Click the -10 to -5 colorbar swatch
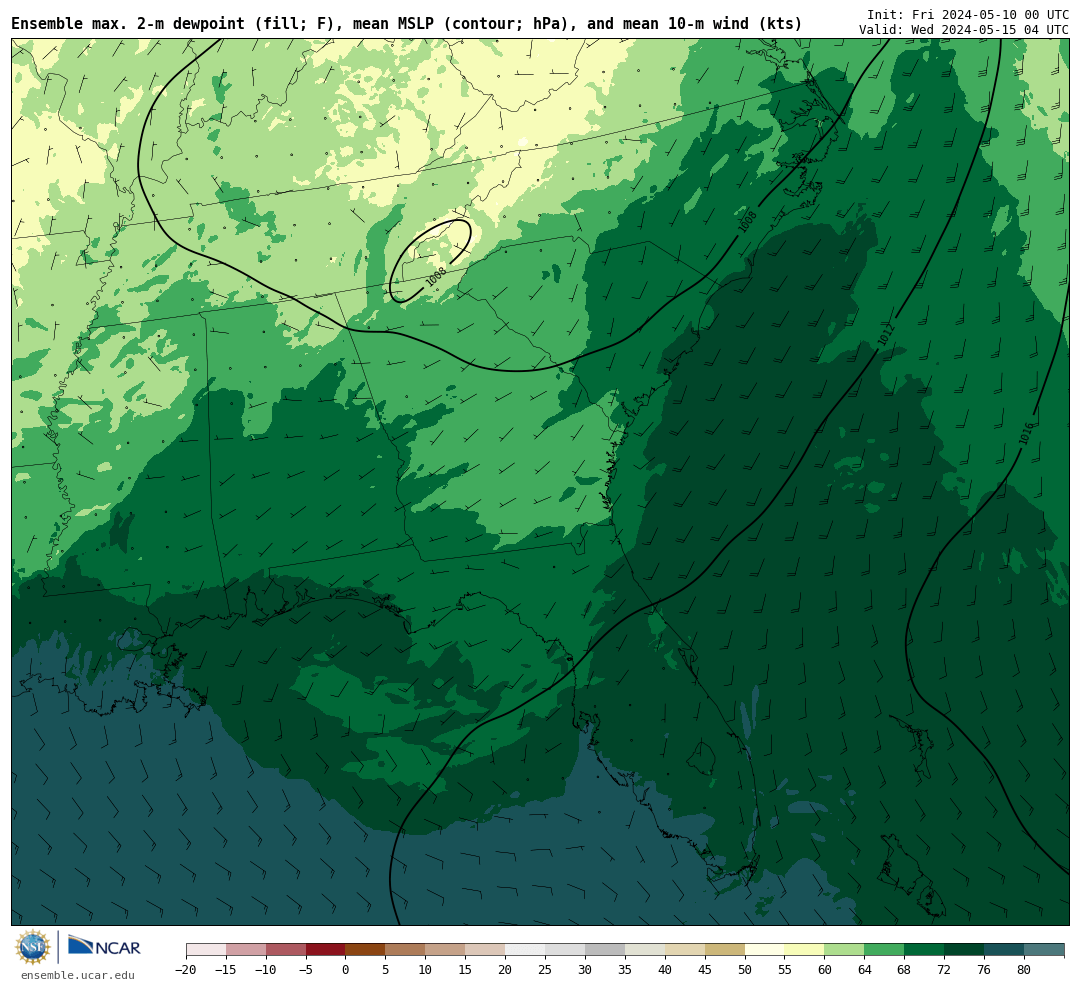This screenshot has width=1080, height=988. pyautogui.click(x=286, y=950)
